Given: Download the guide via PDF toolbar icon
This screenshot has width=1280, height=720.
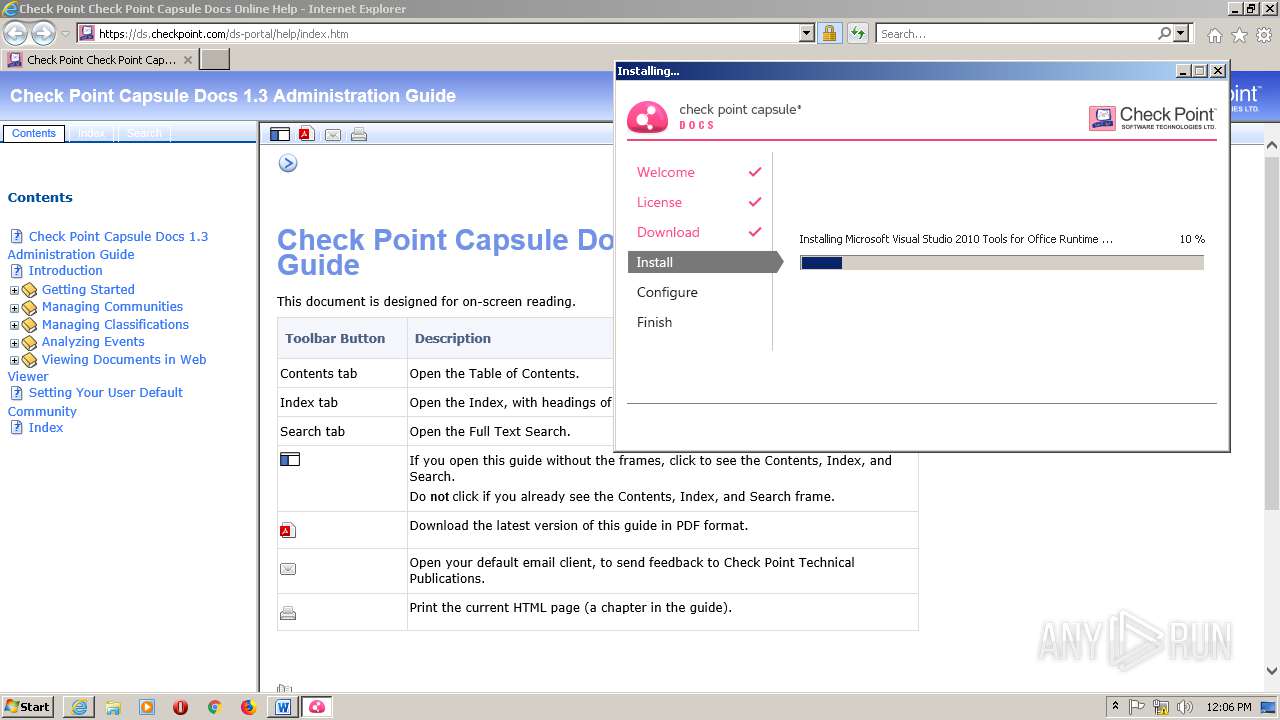Looking at the screenshot, I should coord(306,134).
